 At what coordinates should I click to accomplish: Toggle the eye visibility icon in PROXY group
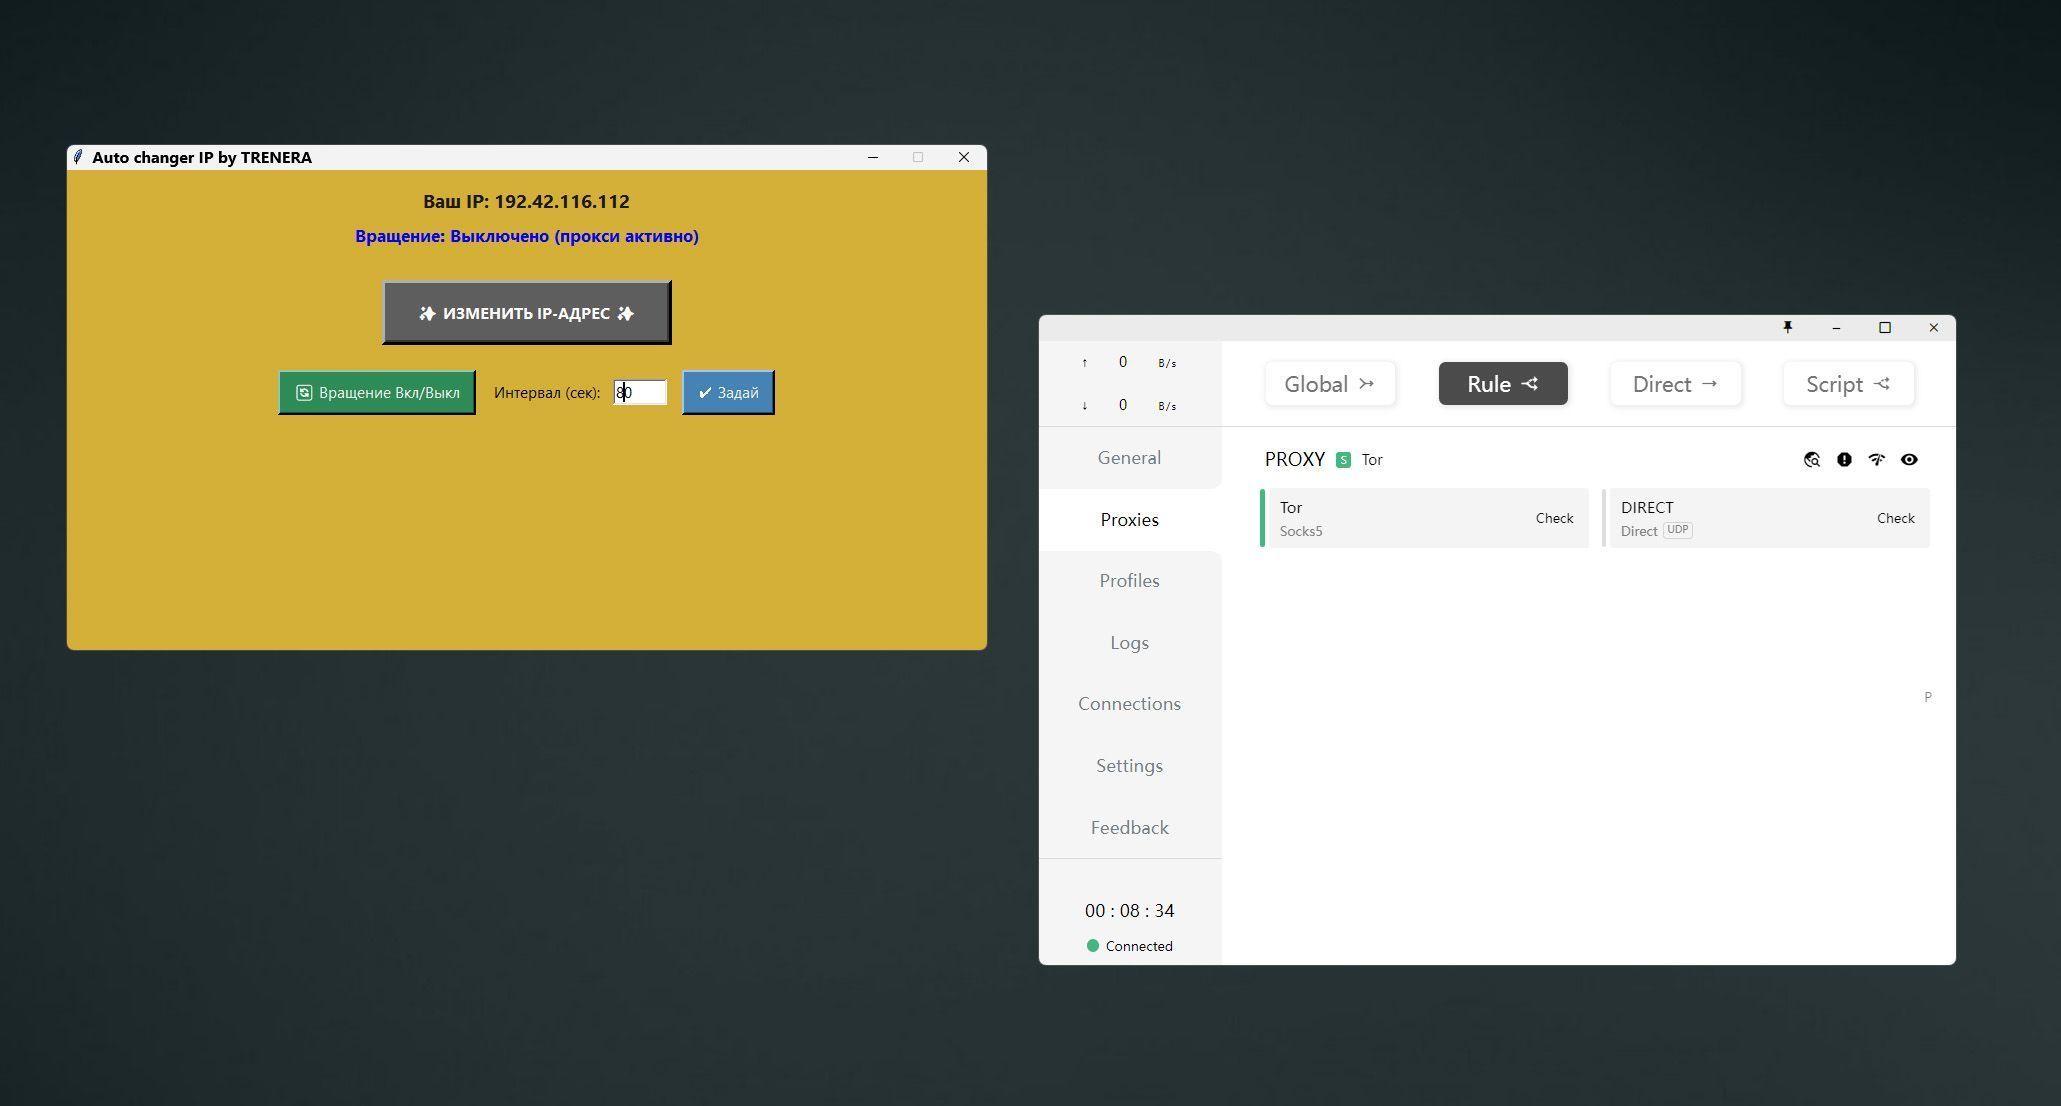1909,460
